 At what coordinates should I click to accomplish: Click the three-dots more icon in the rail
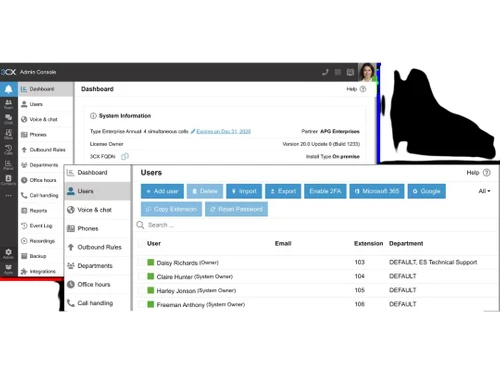tap(9, 195)
